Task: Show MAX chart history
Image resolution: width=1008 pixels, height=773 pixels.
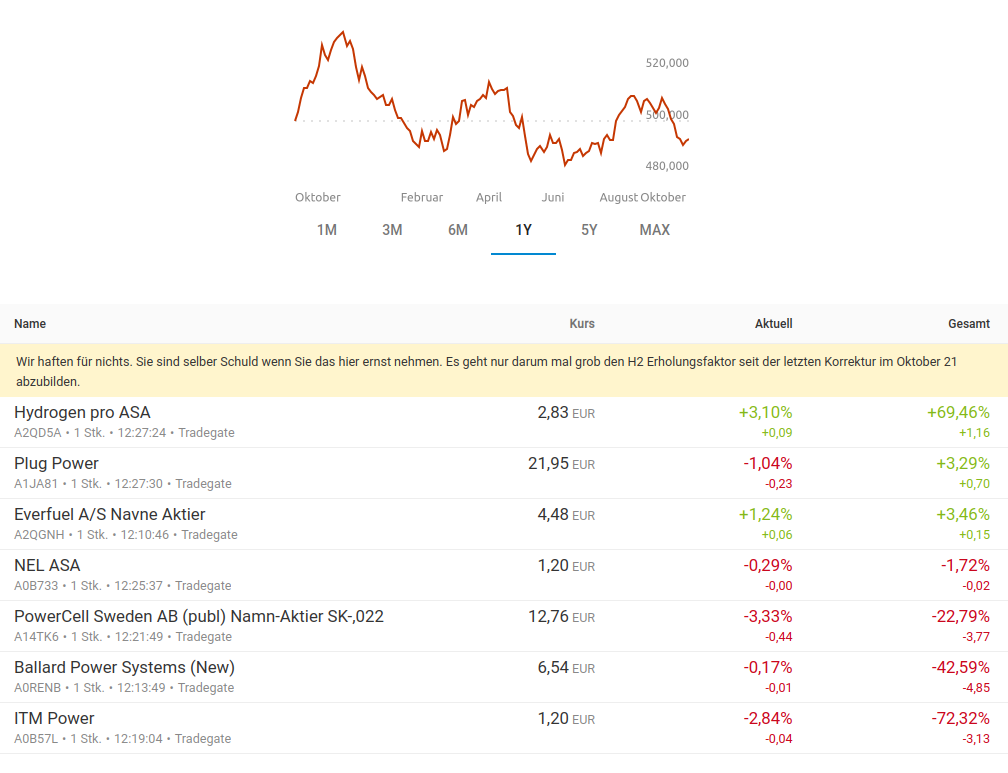Action: [655, 230]
